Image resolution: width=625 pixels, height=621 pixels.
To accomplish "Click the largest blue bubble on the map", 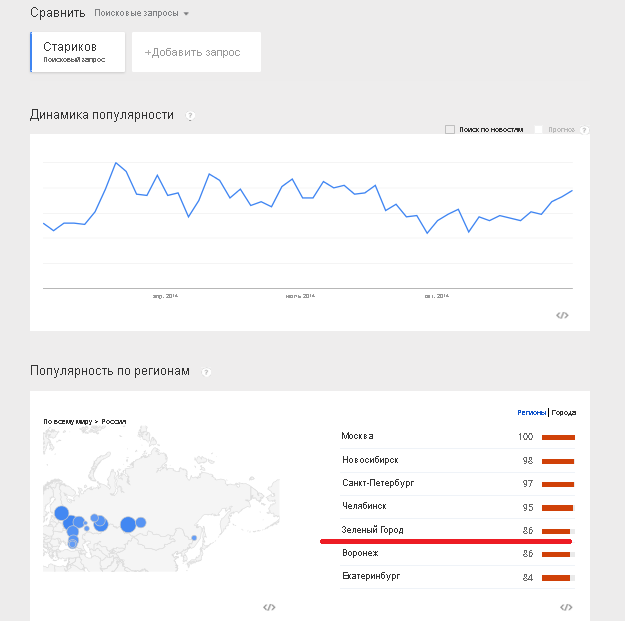I will coord(128,524).
